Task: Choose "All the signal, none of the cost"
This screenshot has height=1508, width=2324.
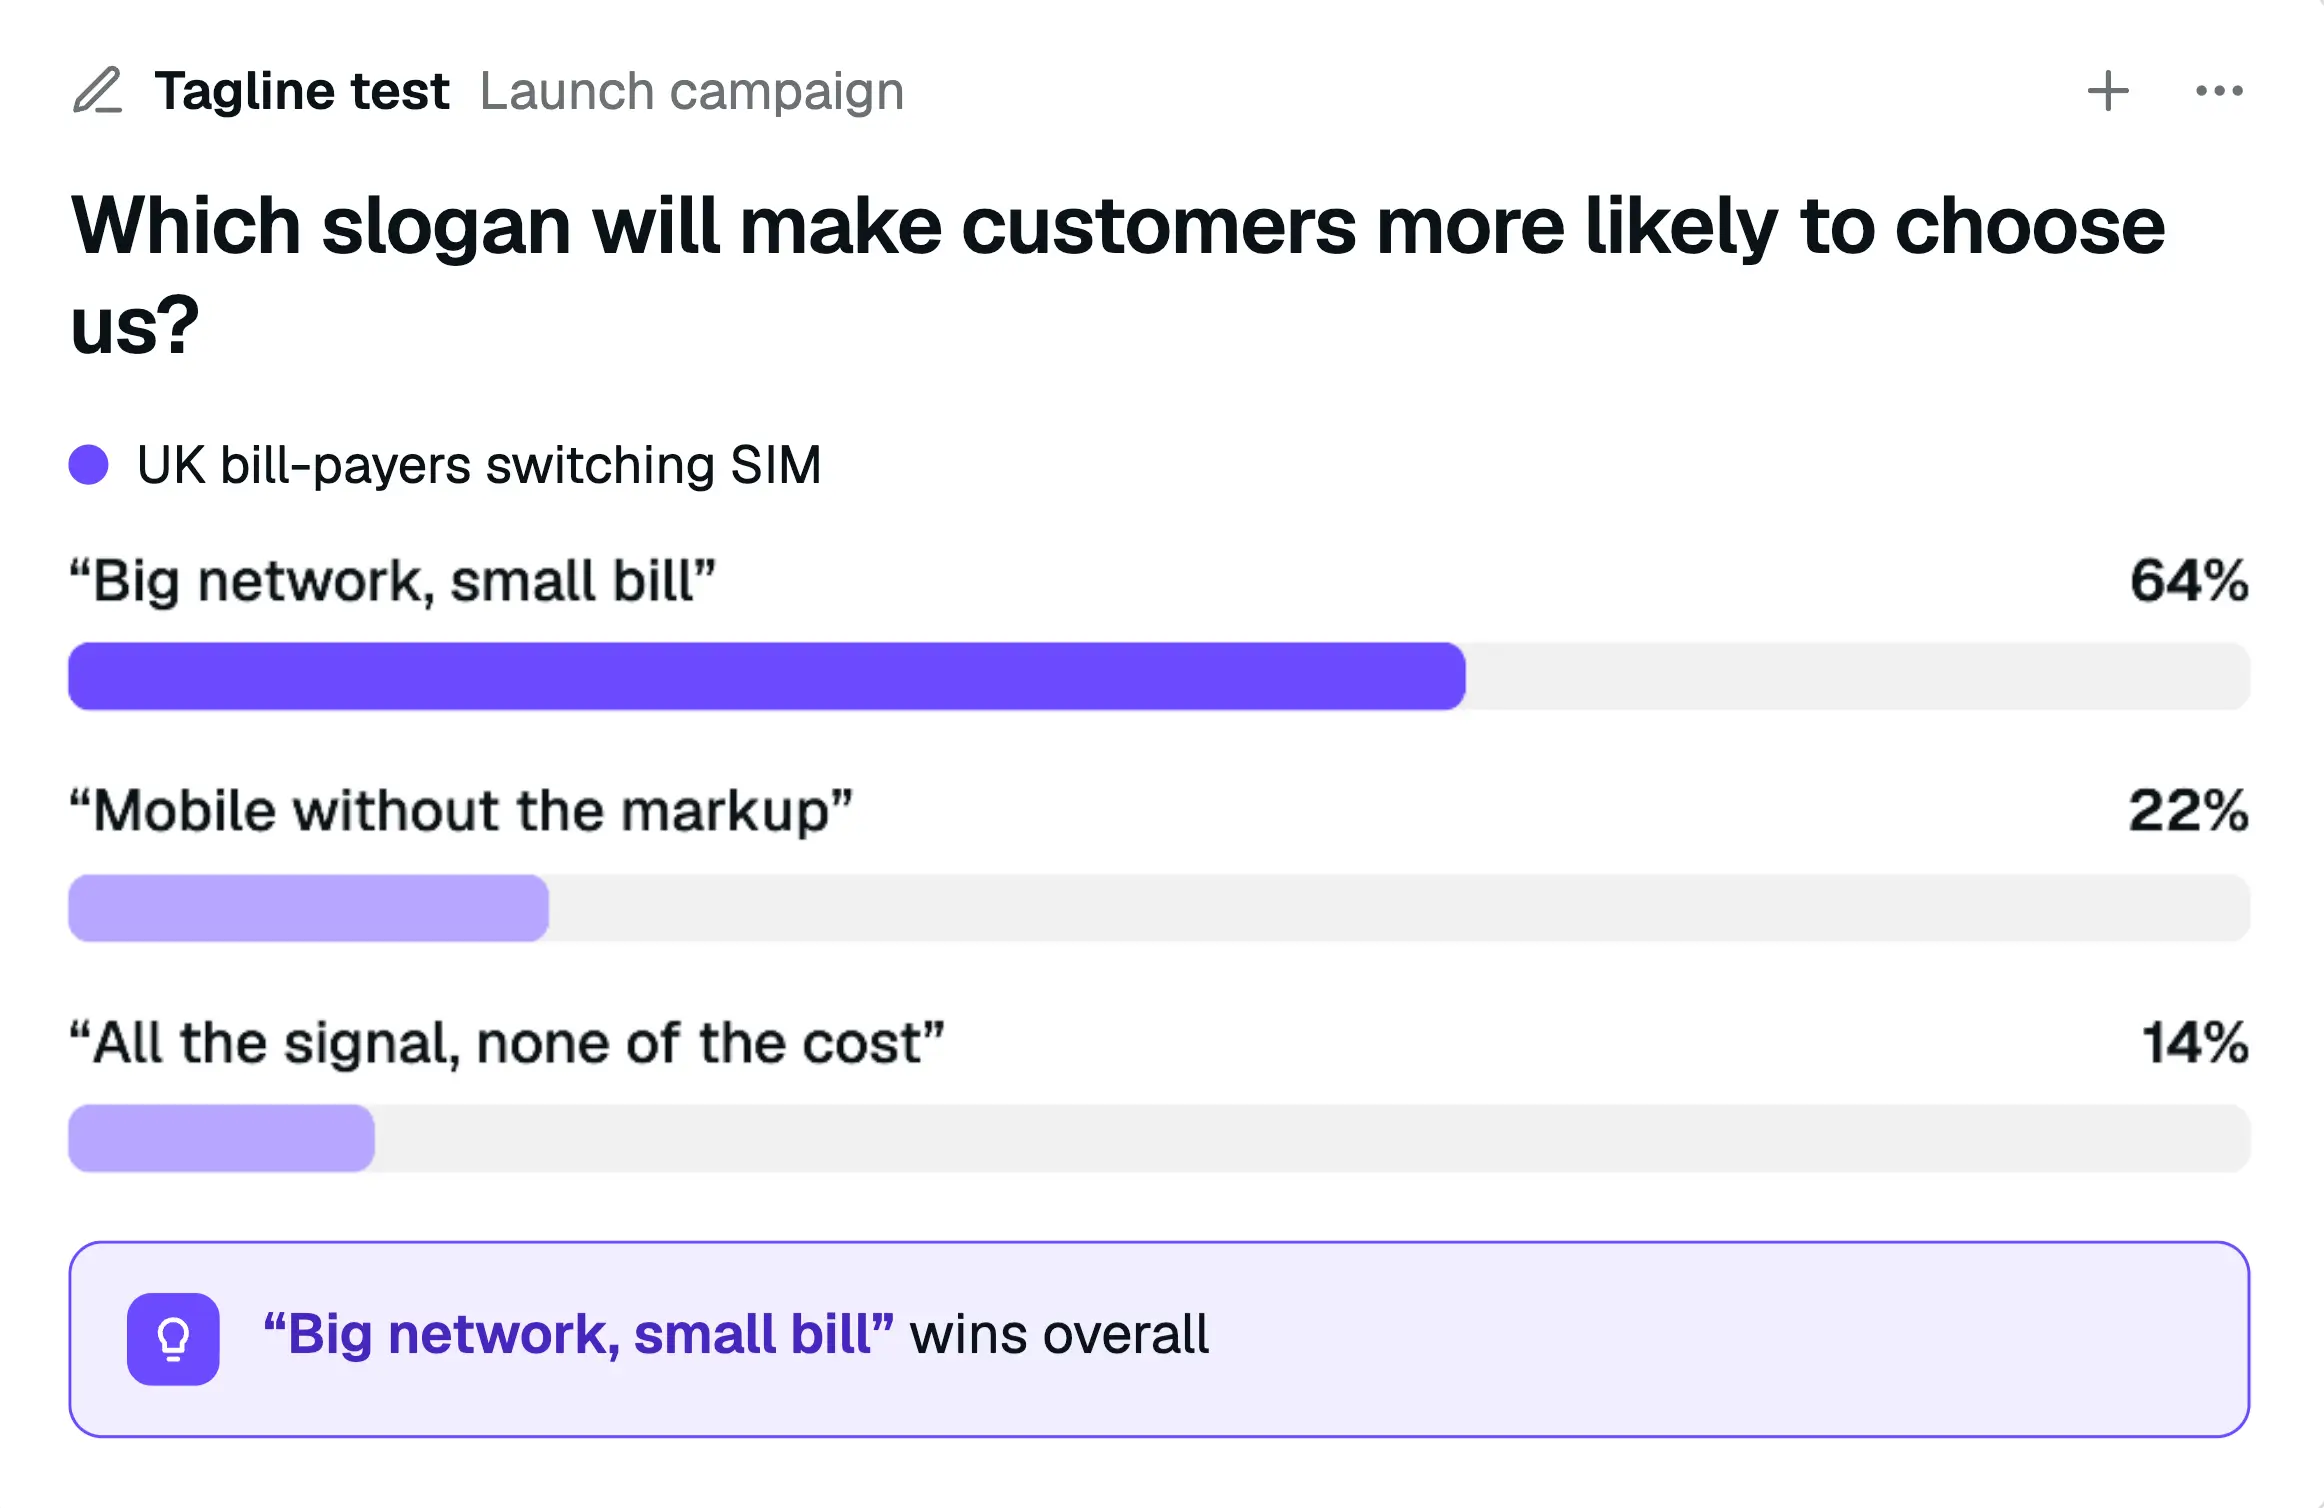Action: pyautogui.click(x=507, y=1043)
